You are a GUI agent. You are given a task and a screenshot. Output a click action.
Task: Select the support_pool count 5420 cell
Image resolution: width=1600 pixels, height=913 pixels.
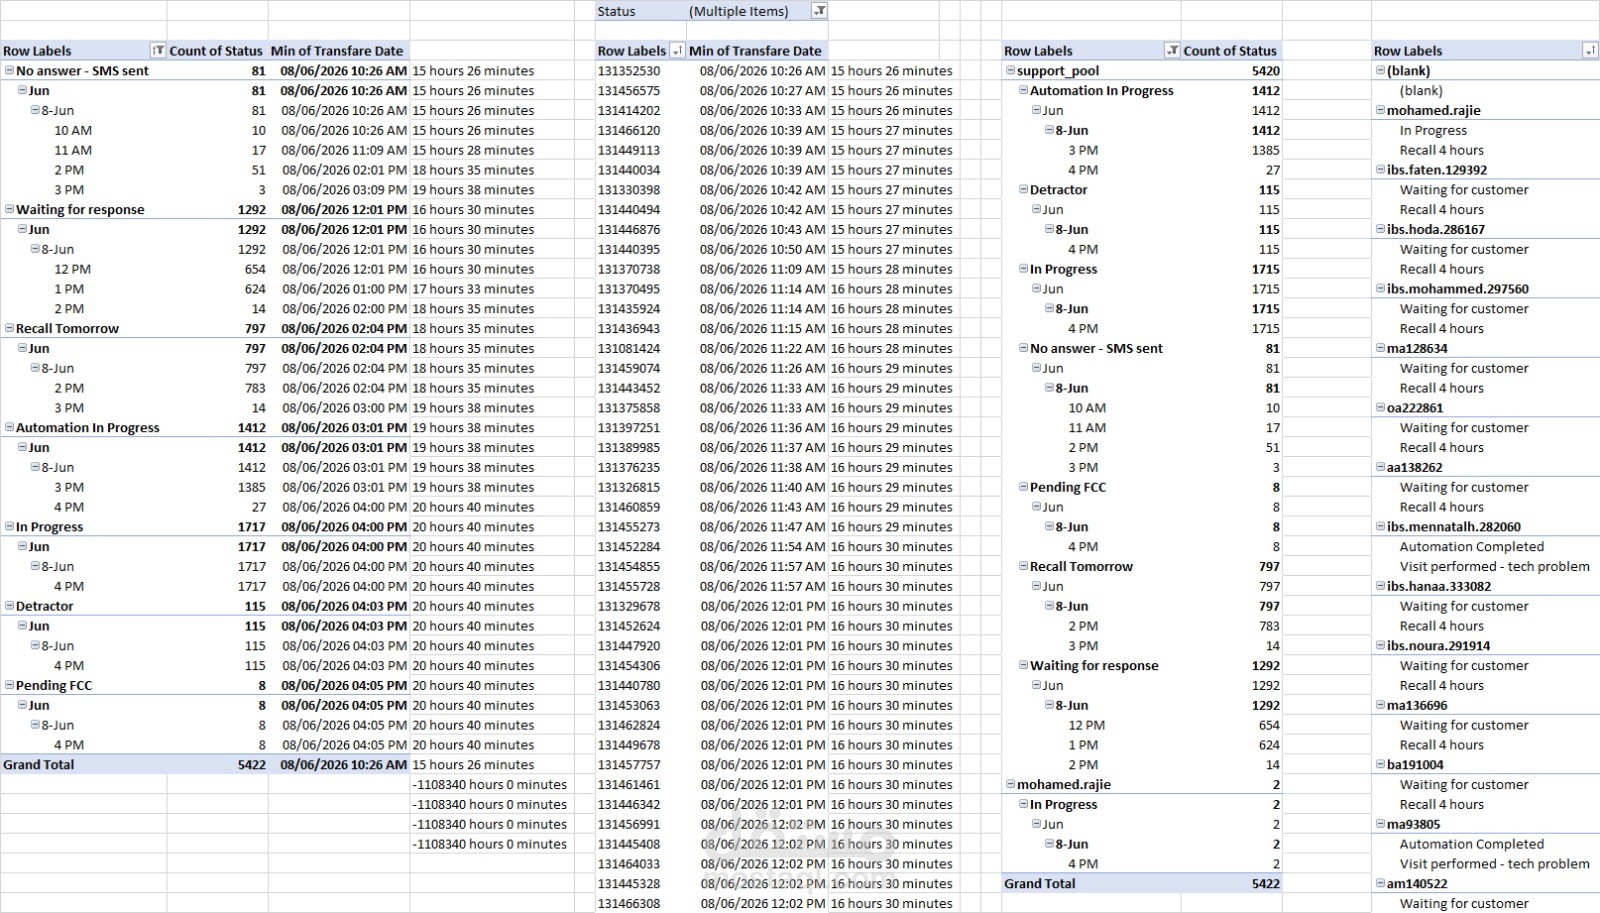1232,70
